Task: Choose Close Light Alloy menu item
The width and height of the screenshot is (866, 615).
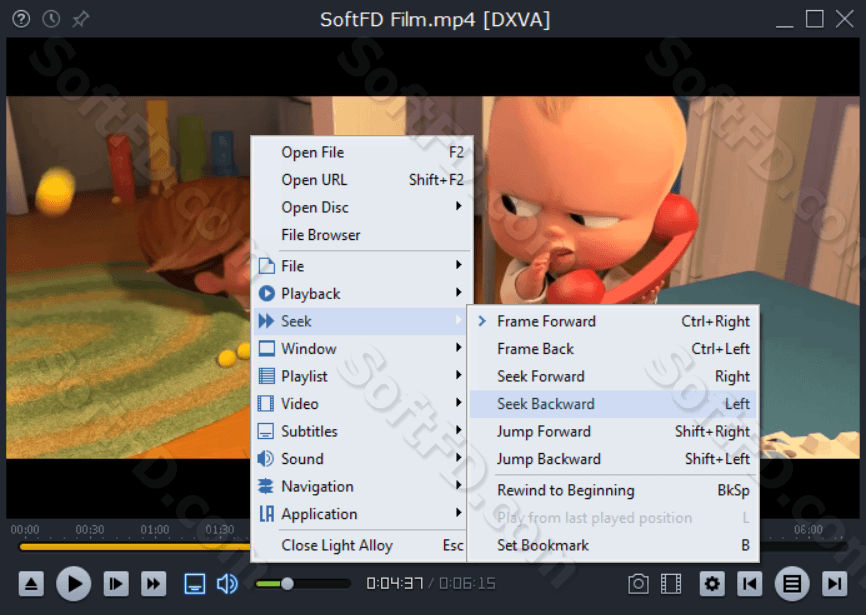Action: (x=362, y=545)
